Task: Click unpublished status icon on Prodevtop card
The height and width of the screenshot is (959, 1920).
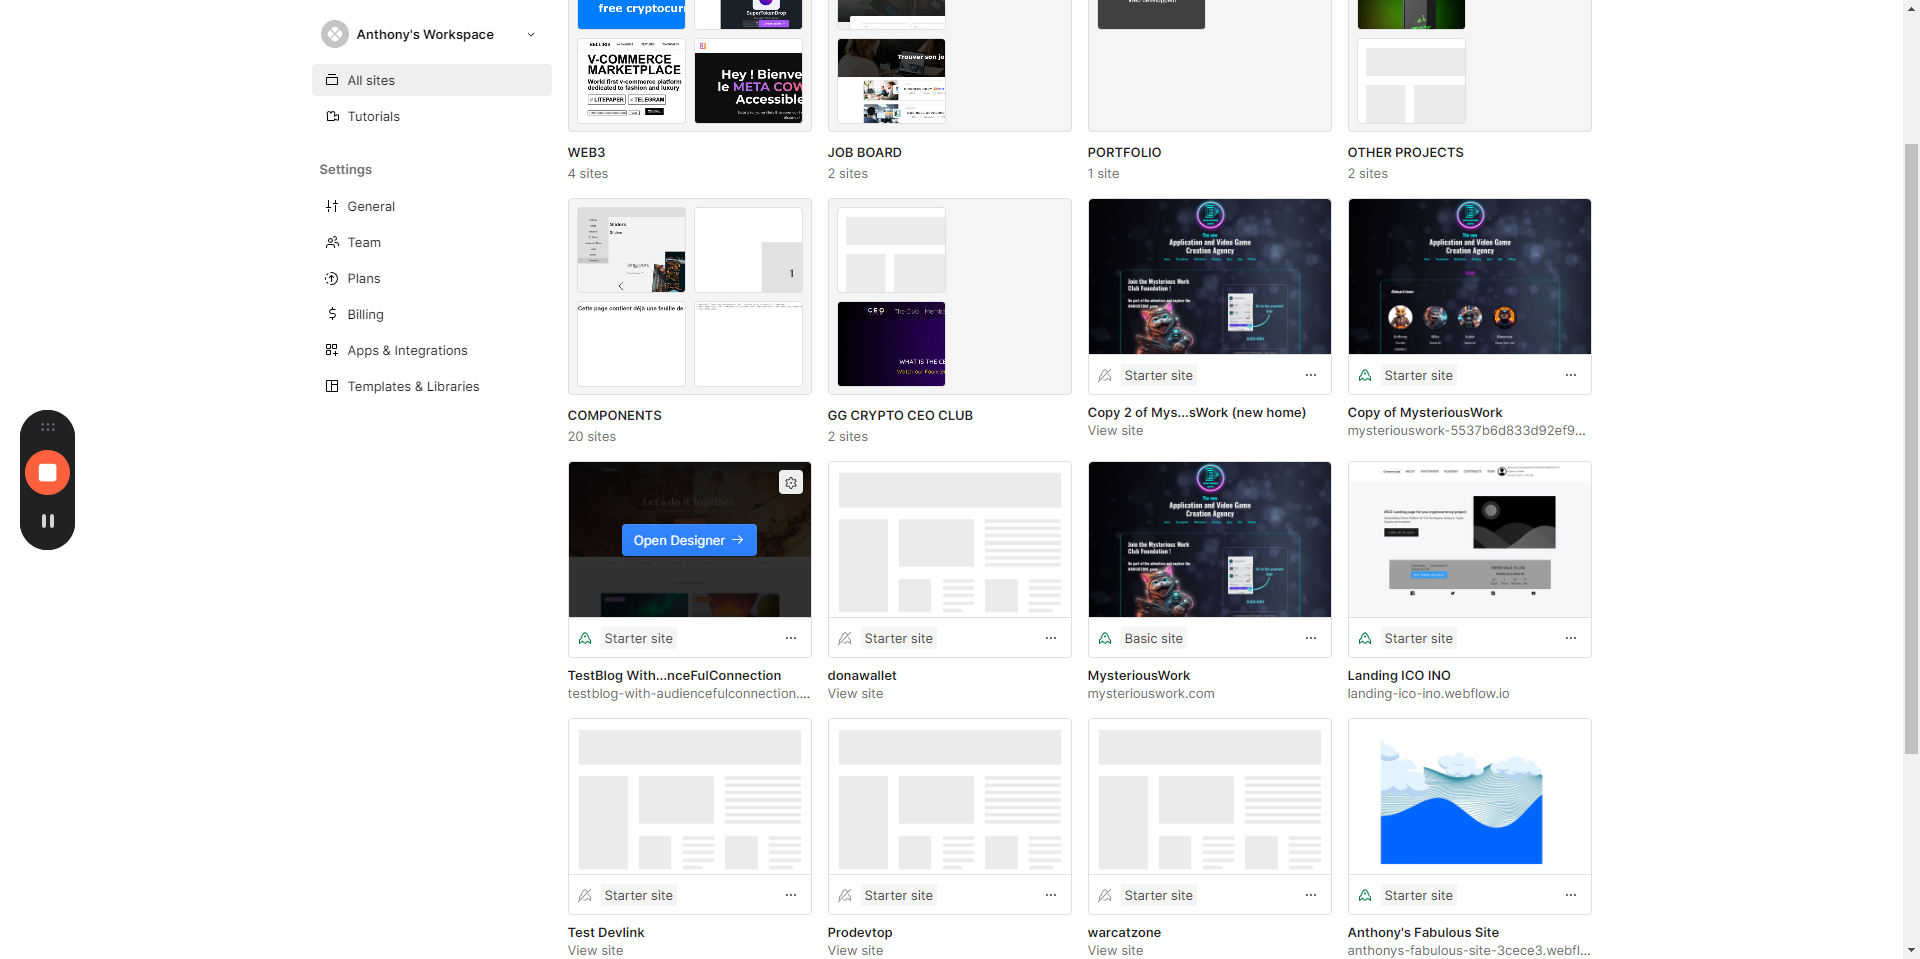Action: click(x=845, y=895)
